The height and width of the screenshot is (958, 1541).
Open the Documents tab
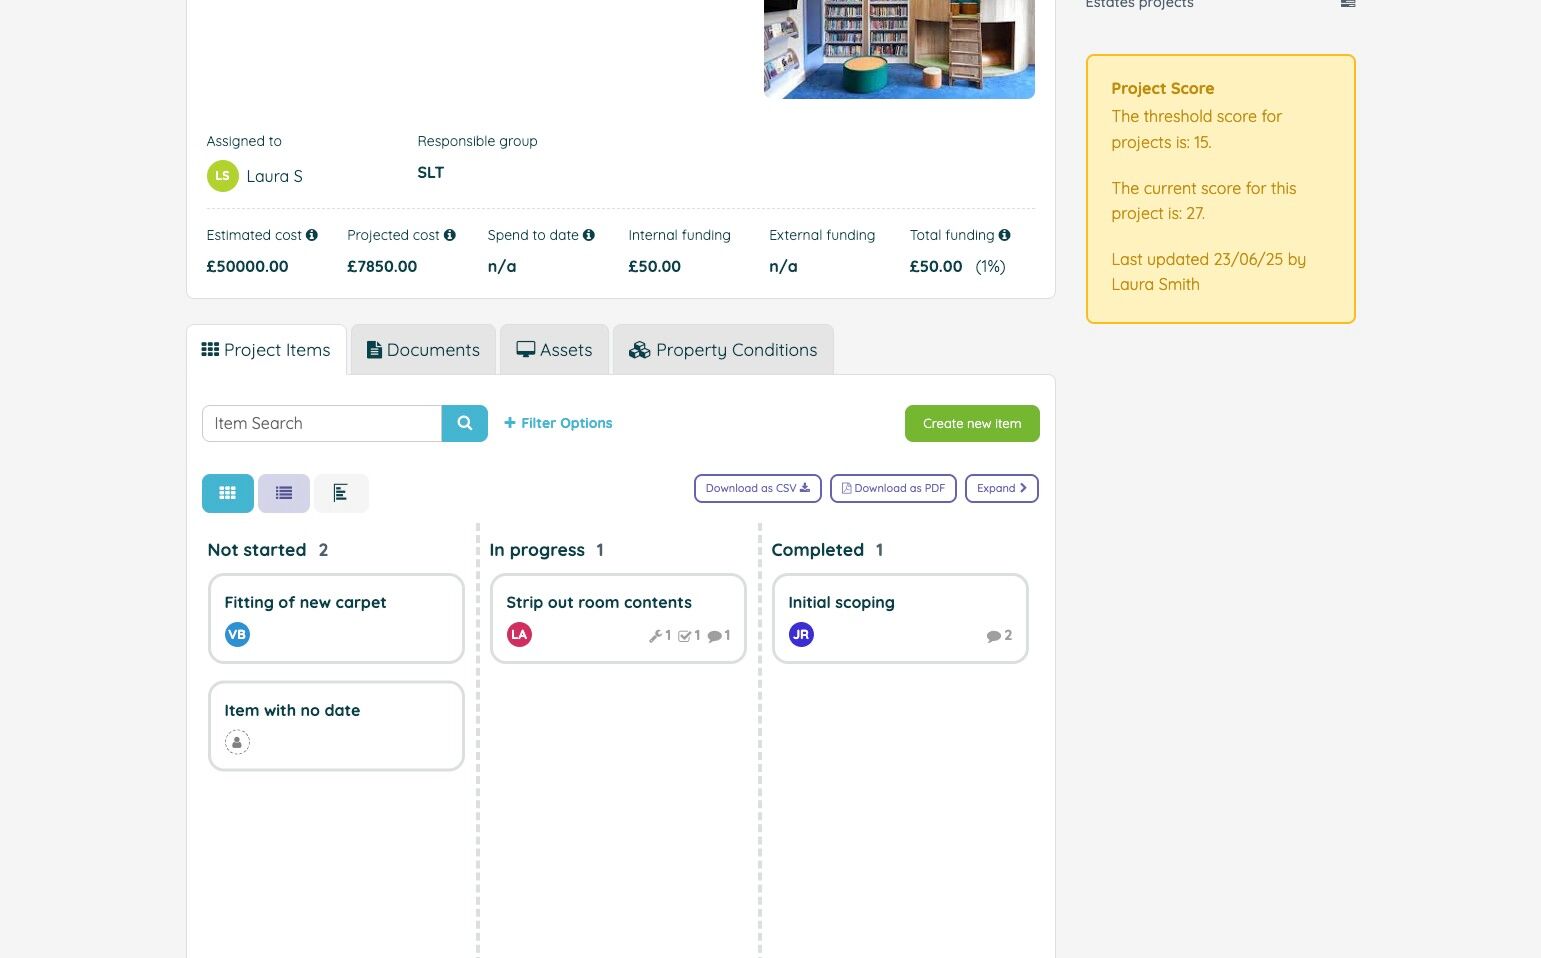pyautogui.click(x=423, y=350)
